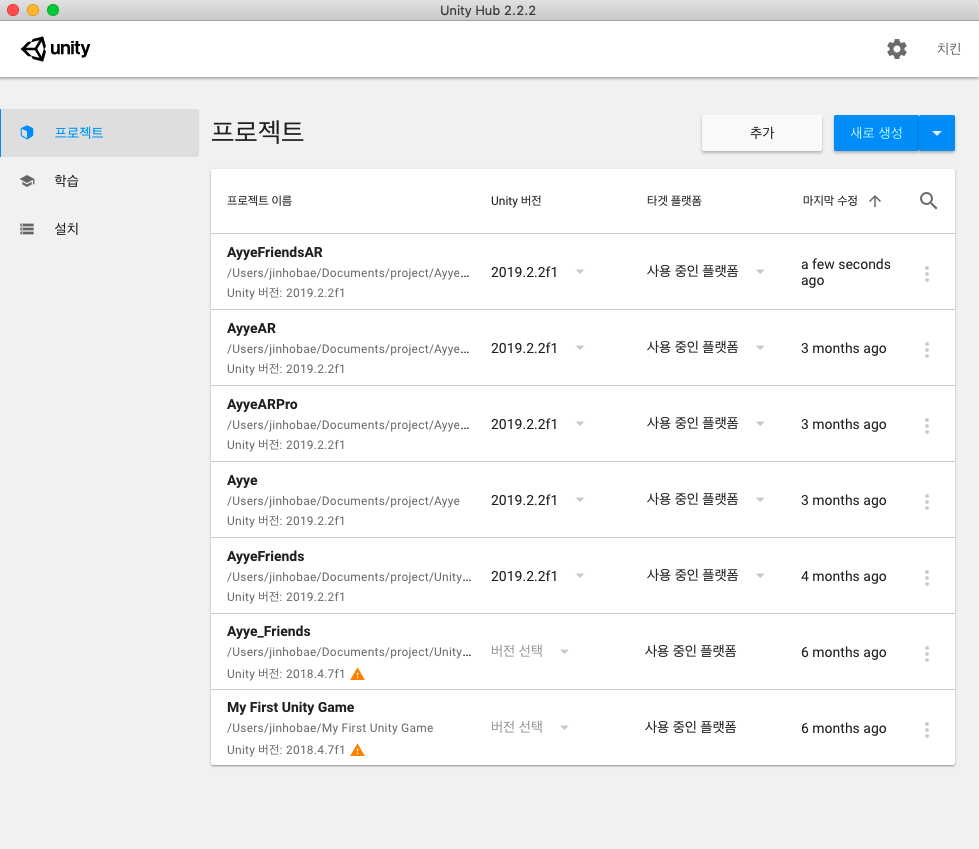The width and height of the screenshot is (979, 849).
Task: Click the 새로 생성 button
Action: point(876,133)
